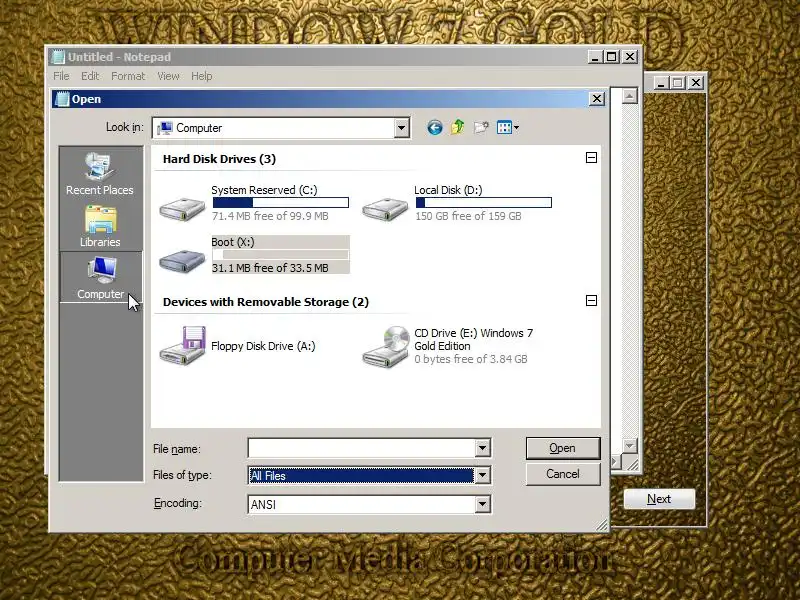Click Notepad's vertical scrollbar up arrow

630,95
